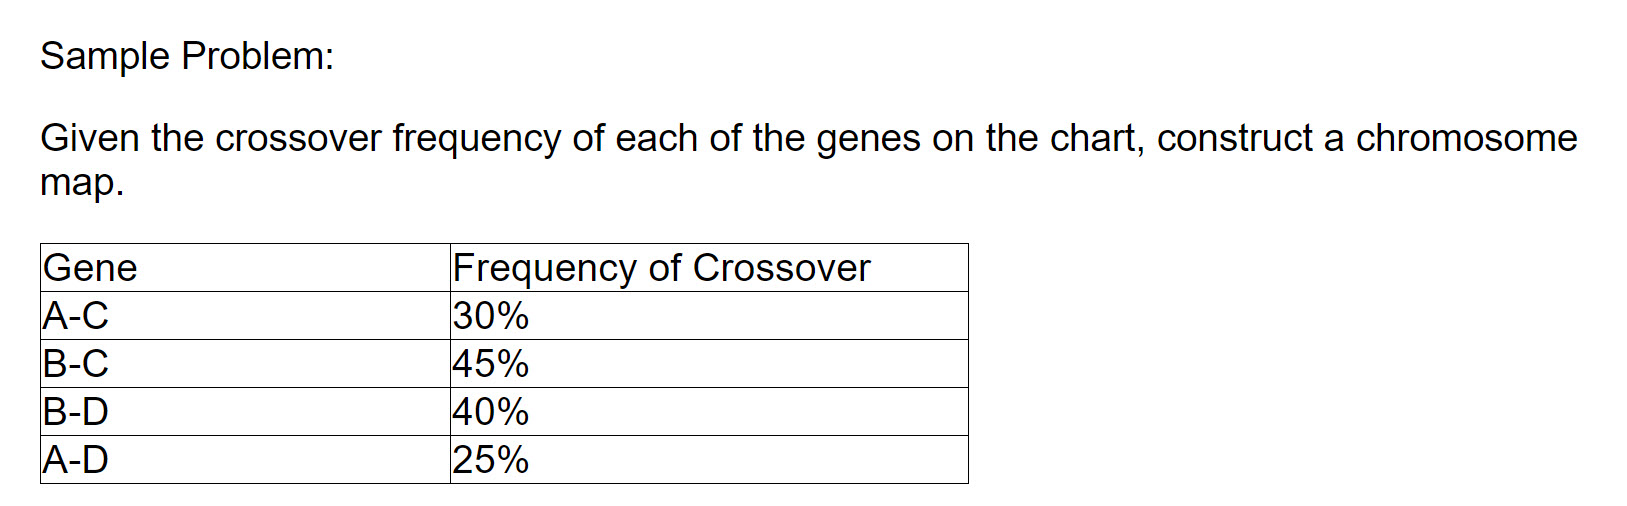Click the "Sample Problem:" heading text
This screenshot has height=506, width=1627.
click(187, 56)
